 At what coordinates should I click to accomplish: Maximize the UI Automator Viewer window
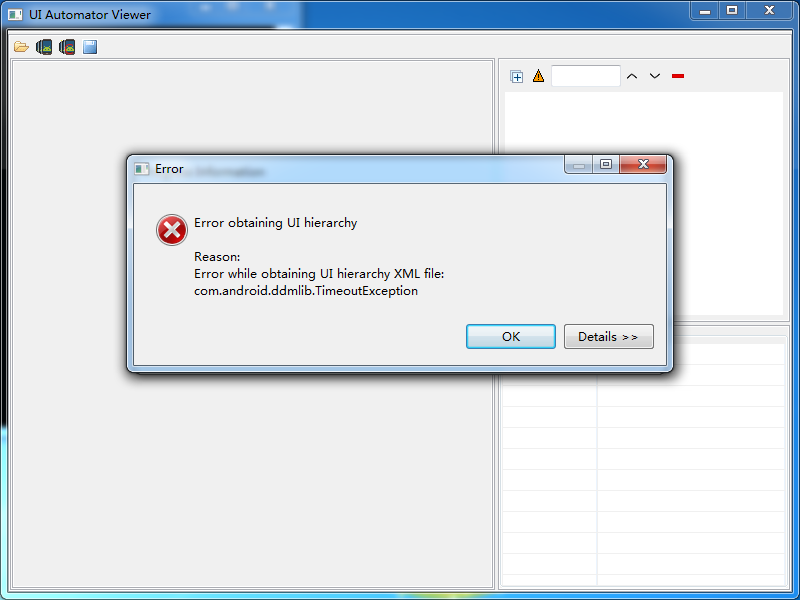pos(732,11)
